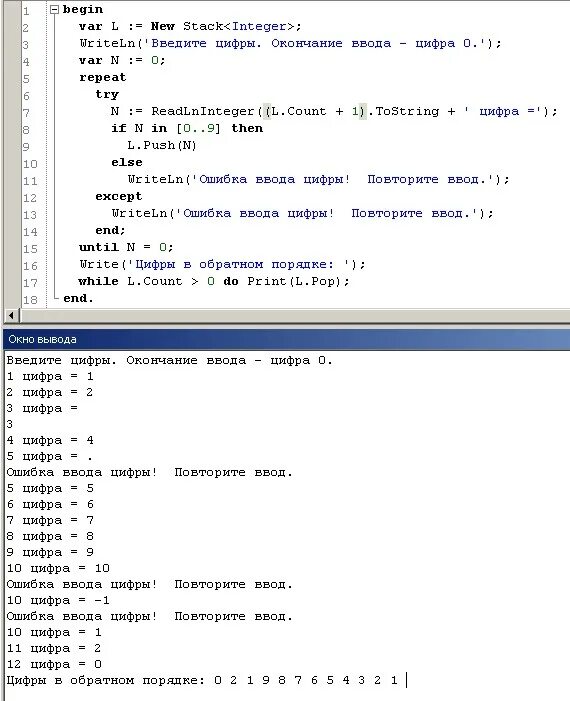Click 'Stack<Integer>' in line 2
The height and width of the screenshot is (701, 570).
[x=238, y=26]
